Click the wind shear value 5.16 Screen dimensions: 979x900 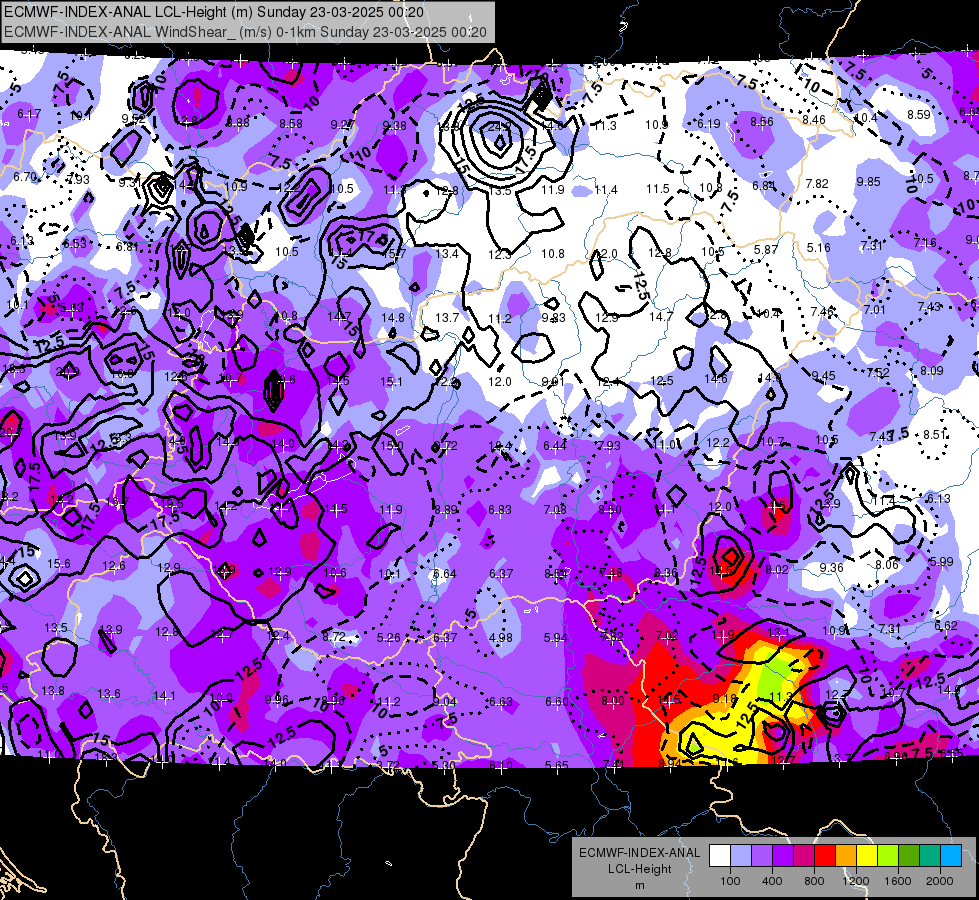click(819, 248)
